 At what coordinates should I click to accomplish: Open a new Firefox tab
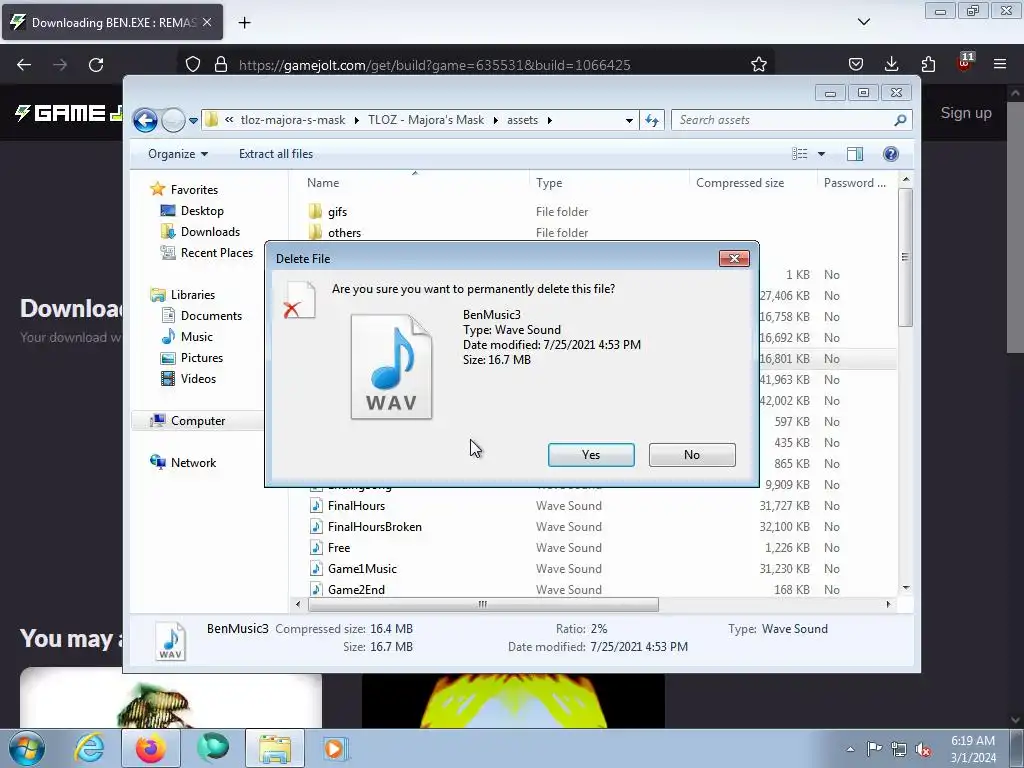(244, 23)
